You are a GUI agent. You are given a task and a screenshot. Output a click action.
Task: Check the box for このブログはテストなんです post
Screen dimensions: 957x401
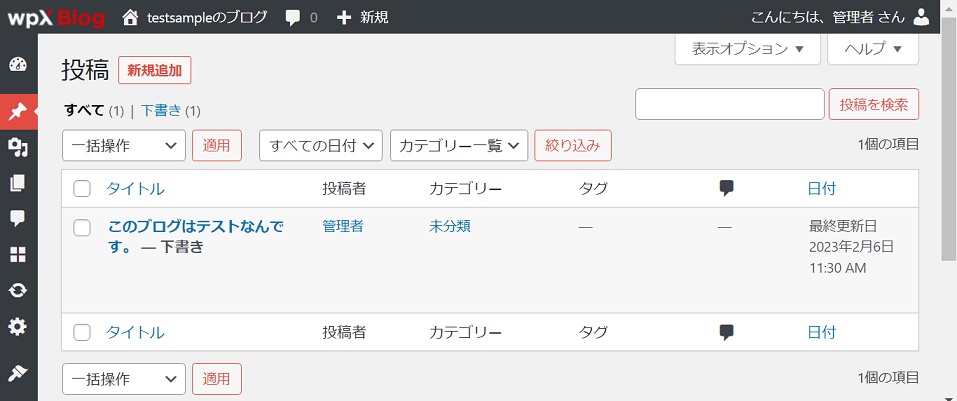tap(82, 228)
